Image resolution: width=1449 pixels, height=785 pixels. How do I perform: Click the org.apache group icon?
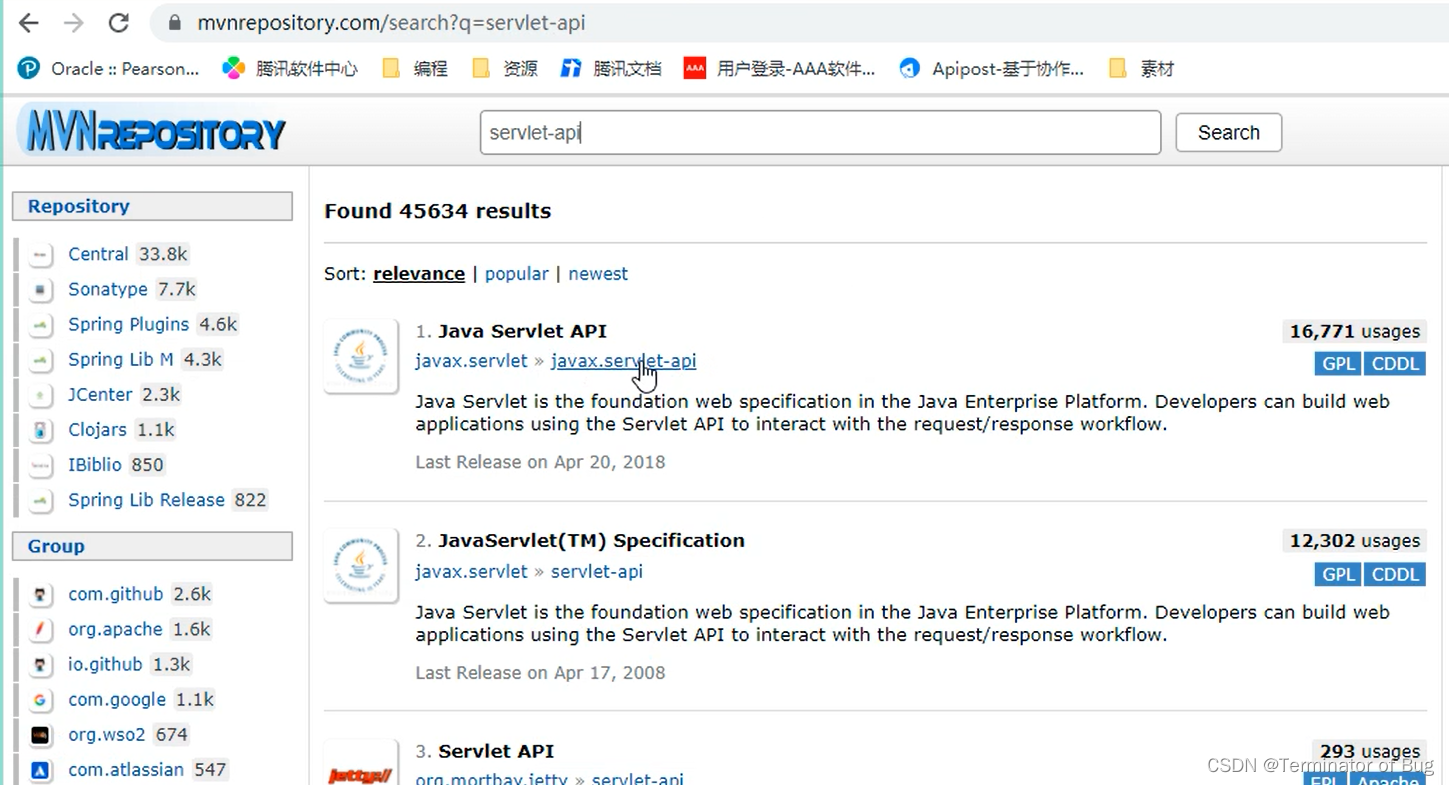click(x=40, y=630)
